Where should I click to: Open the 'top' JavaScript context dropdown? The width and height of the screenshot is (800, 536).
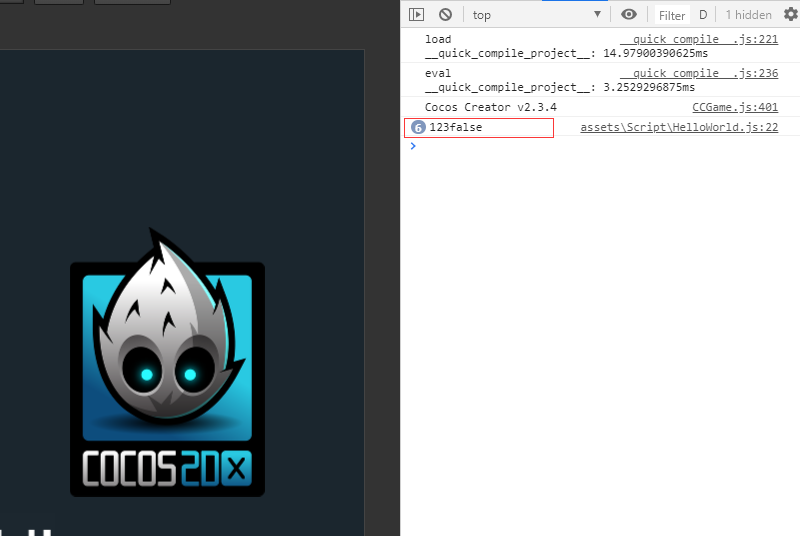click(537, 15)
